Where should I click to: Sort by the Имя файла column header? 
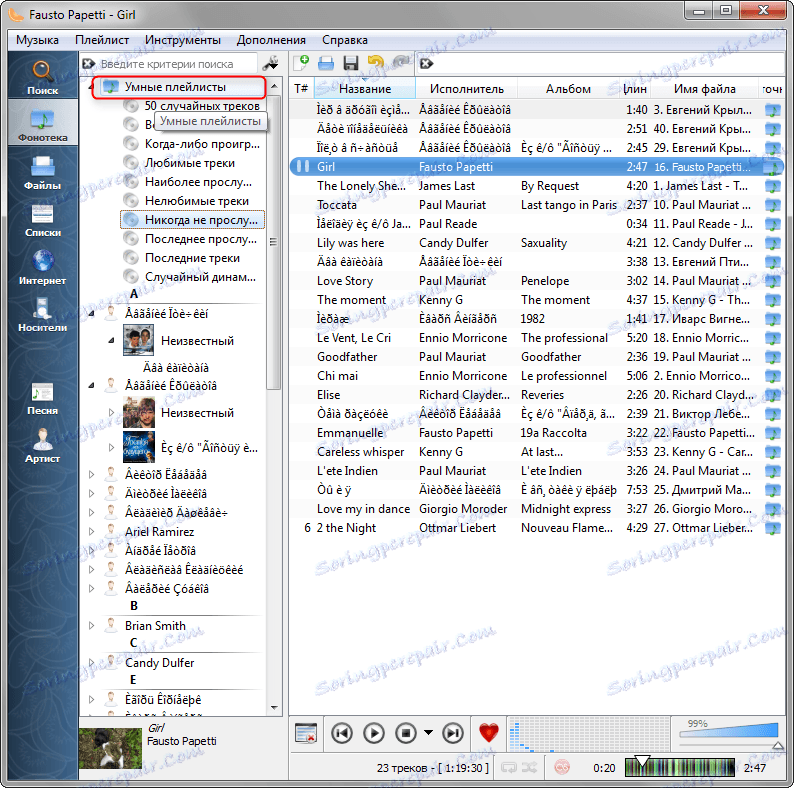pyautogui.click(x=704, y=89)
